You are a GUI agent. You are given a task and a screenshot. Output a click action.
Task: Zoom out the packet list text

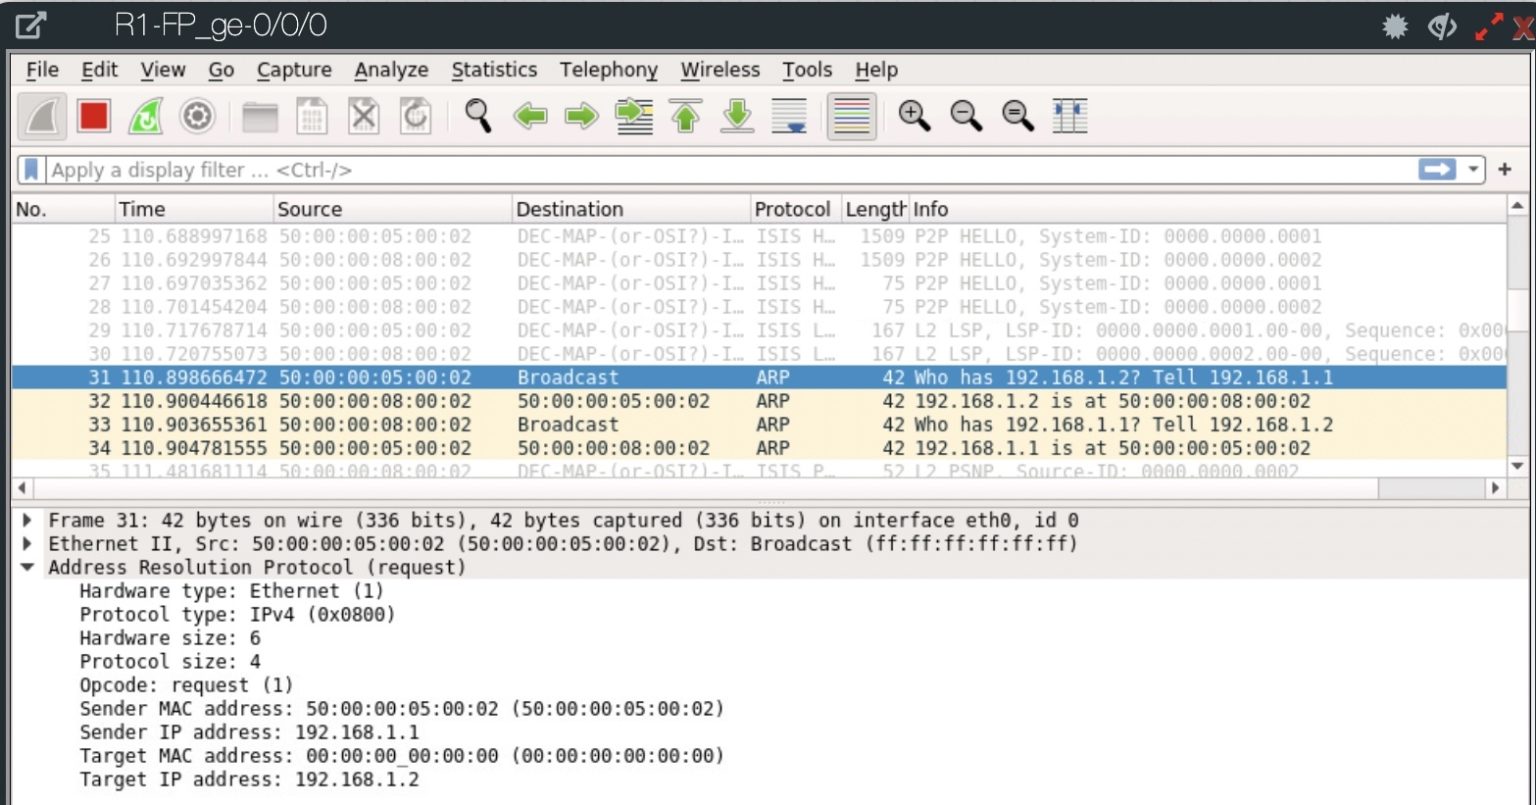[965, 116]
